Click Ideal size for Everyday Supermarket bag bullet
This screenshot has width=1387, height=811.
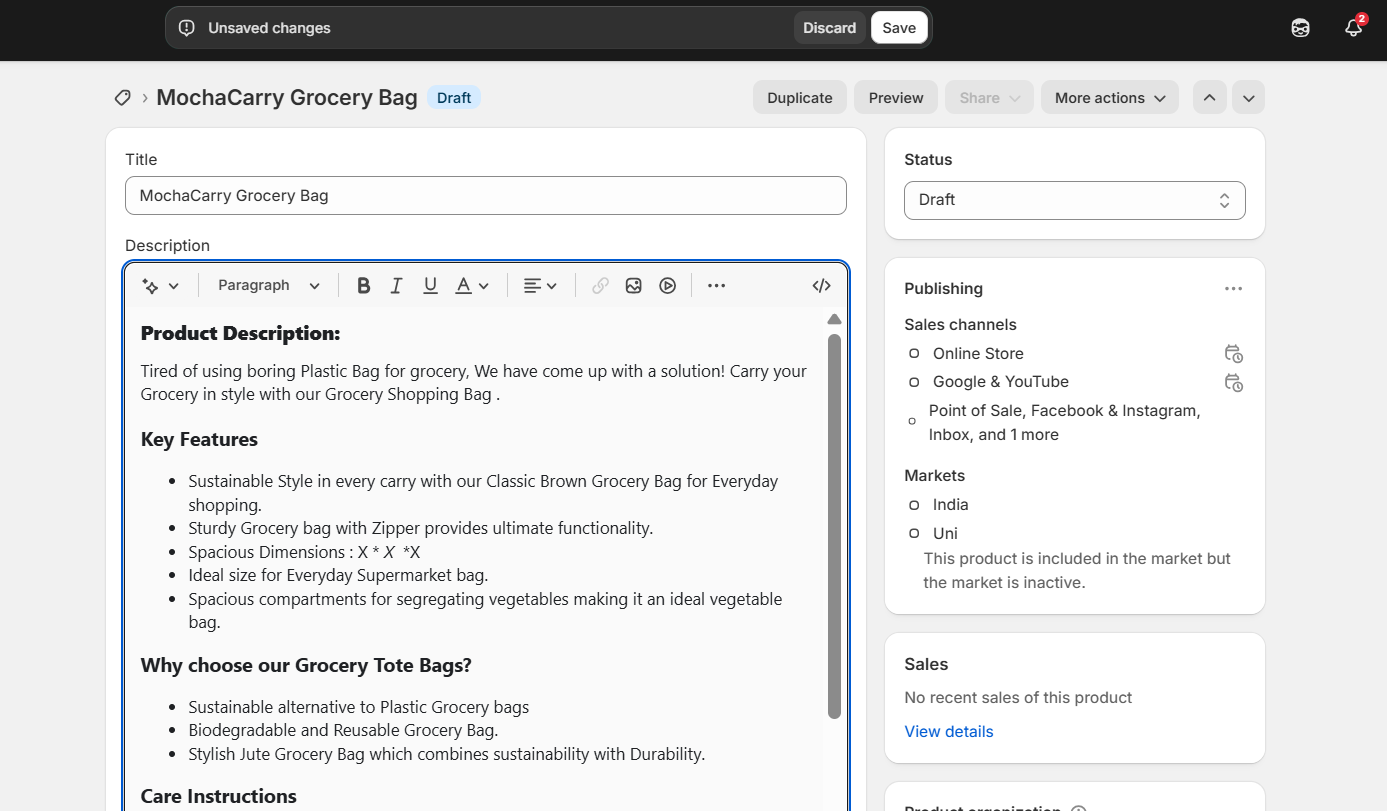[x=338, y=575]
